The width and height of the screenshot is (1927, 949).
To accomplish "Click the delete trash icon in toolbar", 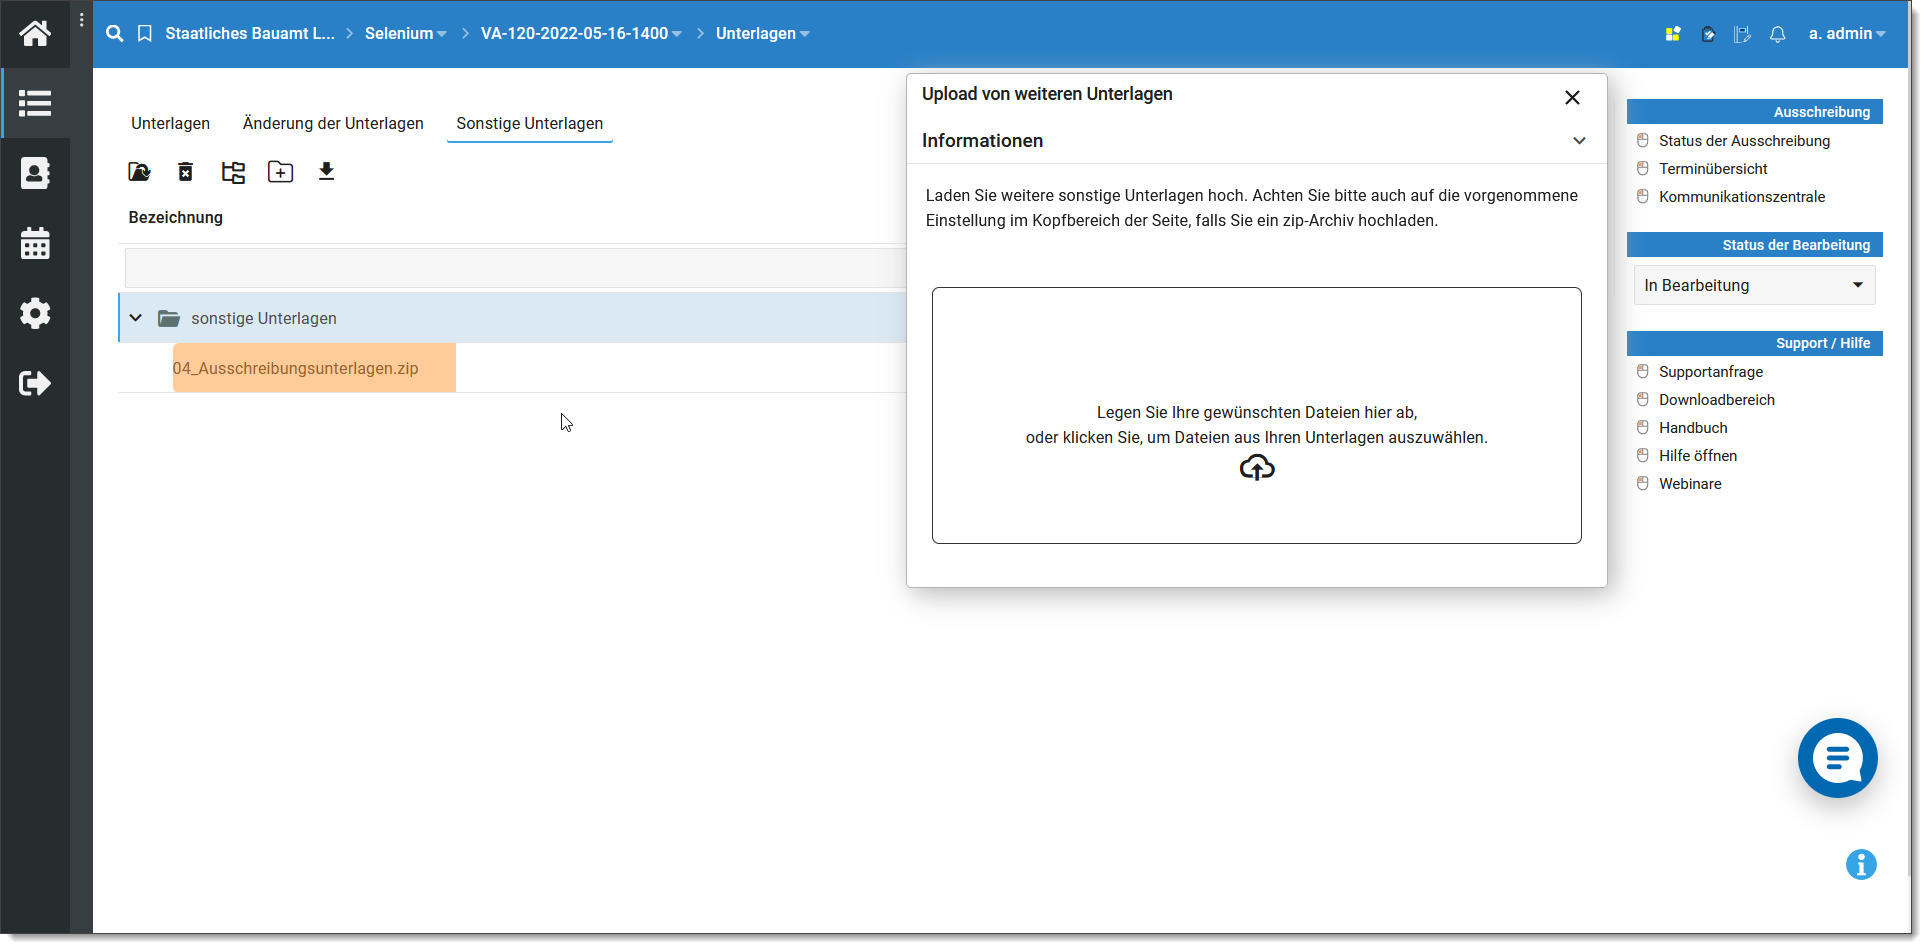I will (x=185, y=172).
